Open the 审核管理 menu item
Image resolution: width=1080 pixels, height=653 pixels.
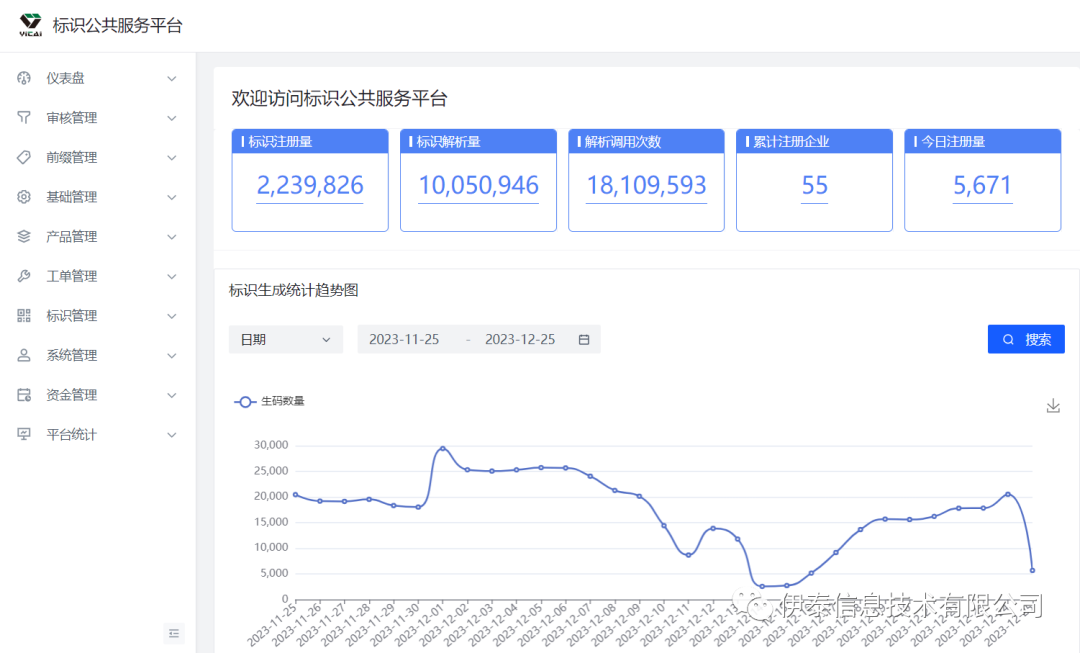point(72,118)
